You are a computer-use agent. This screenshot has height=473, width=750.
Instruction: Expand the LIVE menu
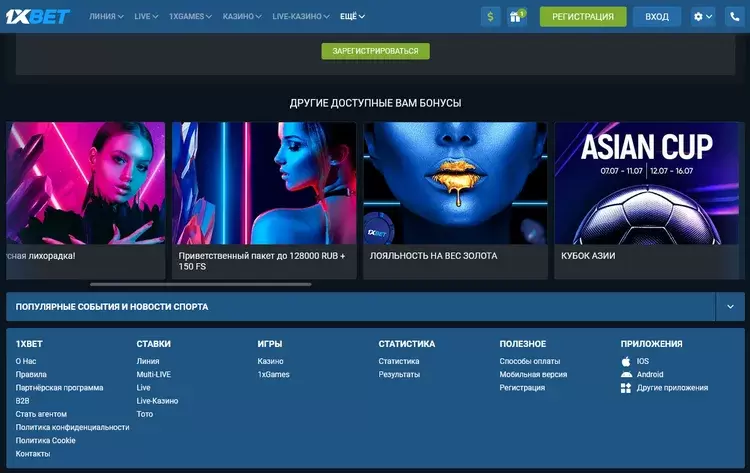coord(146,16)
